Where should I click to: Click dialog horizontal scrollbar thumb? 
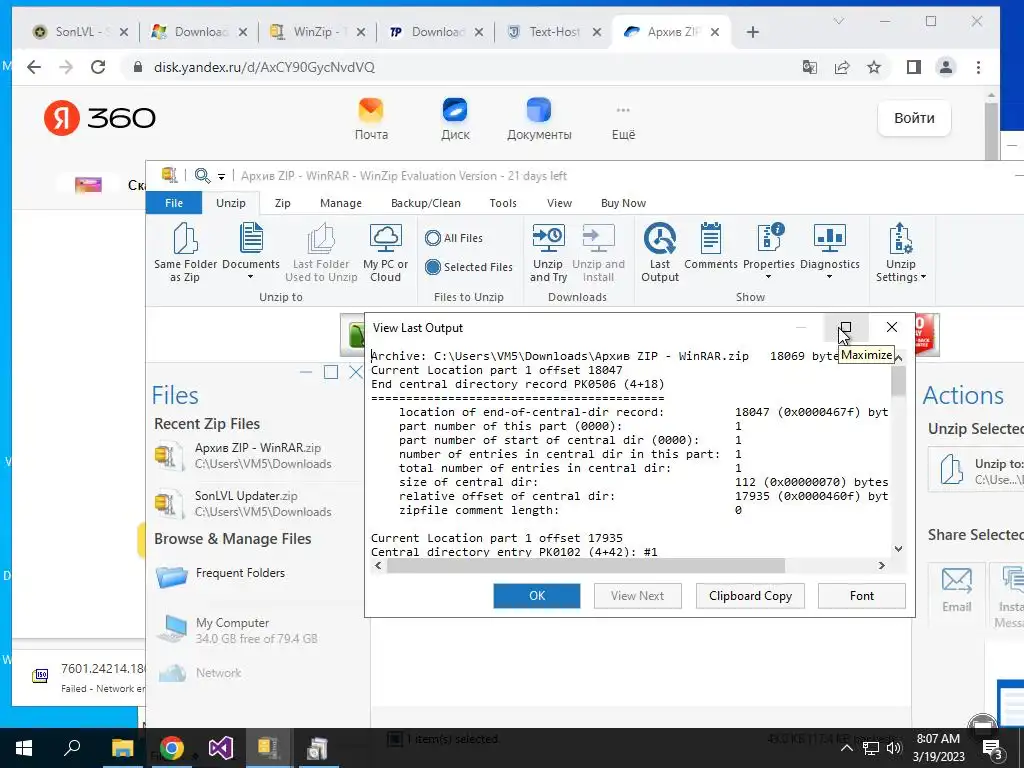pyautogui.click(x=586, y=566)
